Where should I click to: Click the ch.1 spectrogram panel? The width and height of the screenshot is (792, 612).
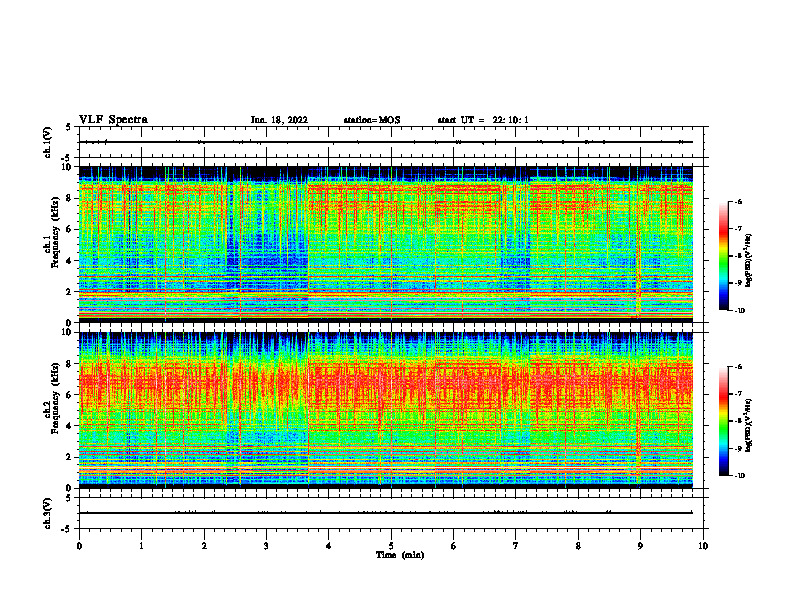pyautogui.click(x=386, y=244)
